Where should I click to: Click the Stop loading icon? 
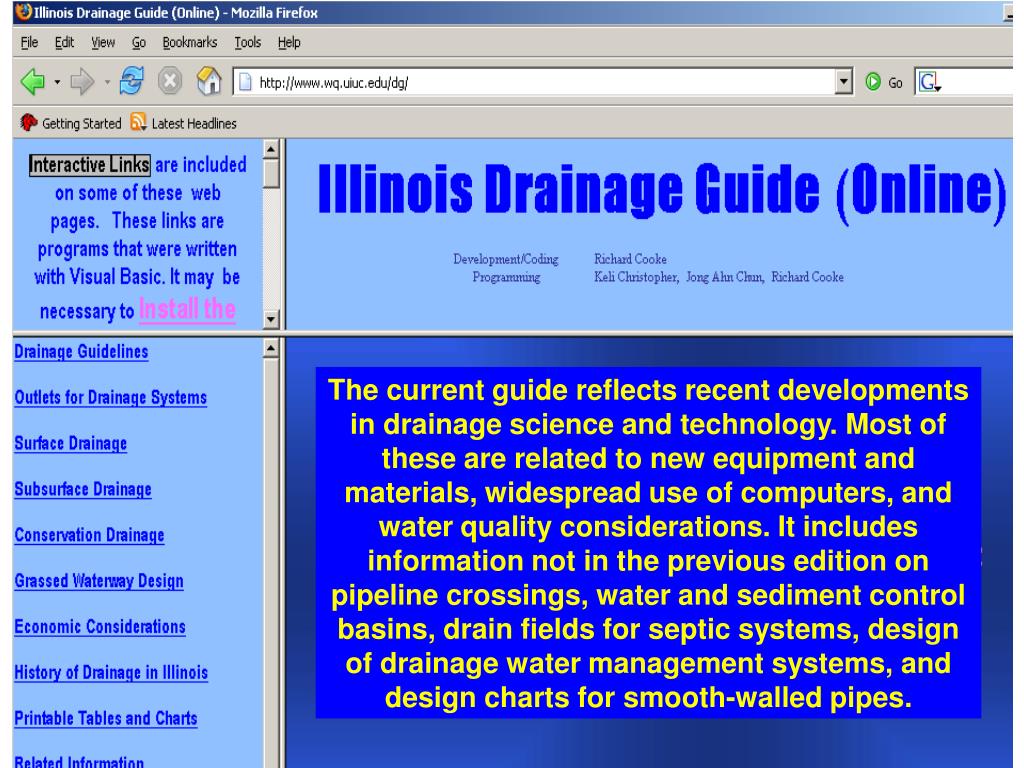point(170,82)
